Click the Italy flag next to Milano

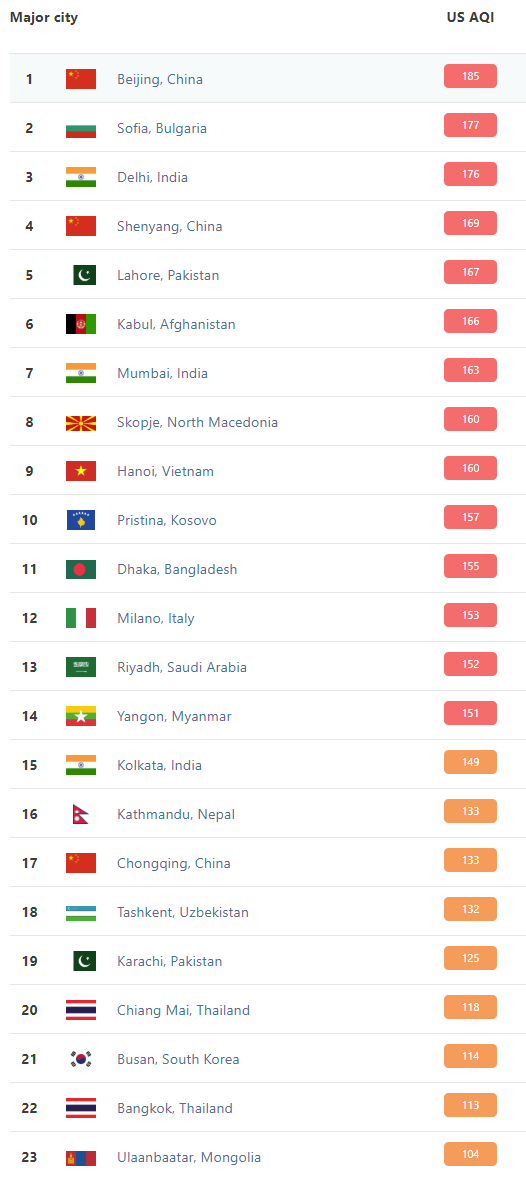(x=80, y=619)
